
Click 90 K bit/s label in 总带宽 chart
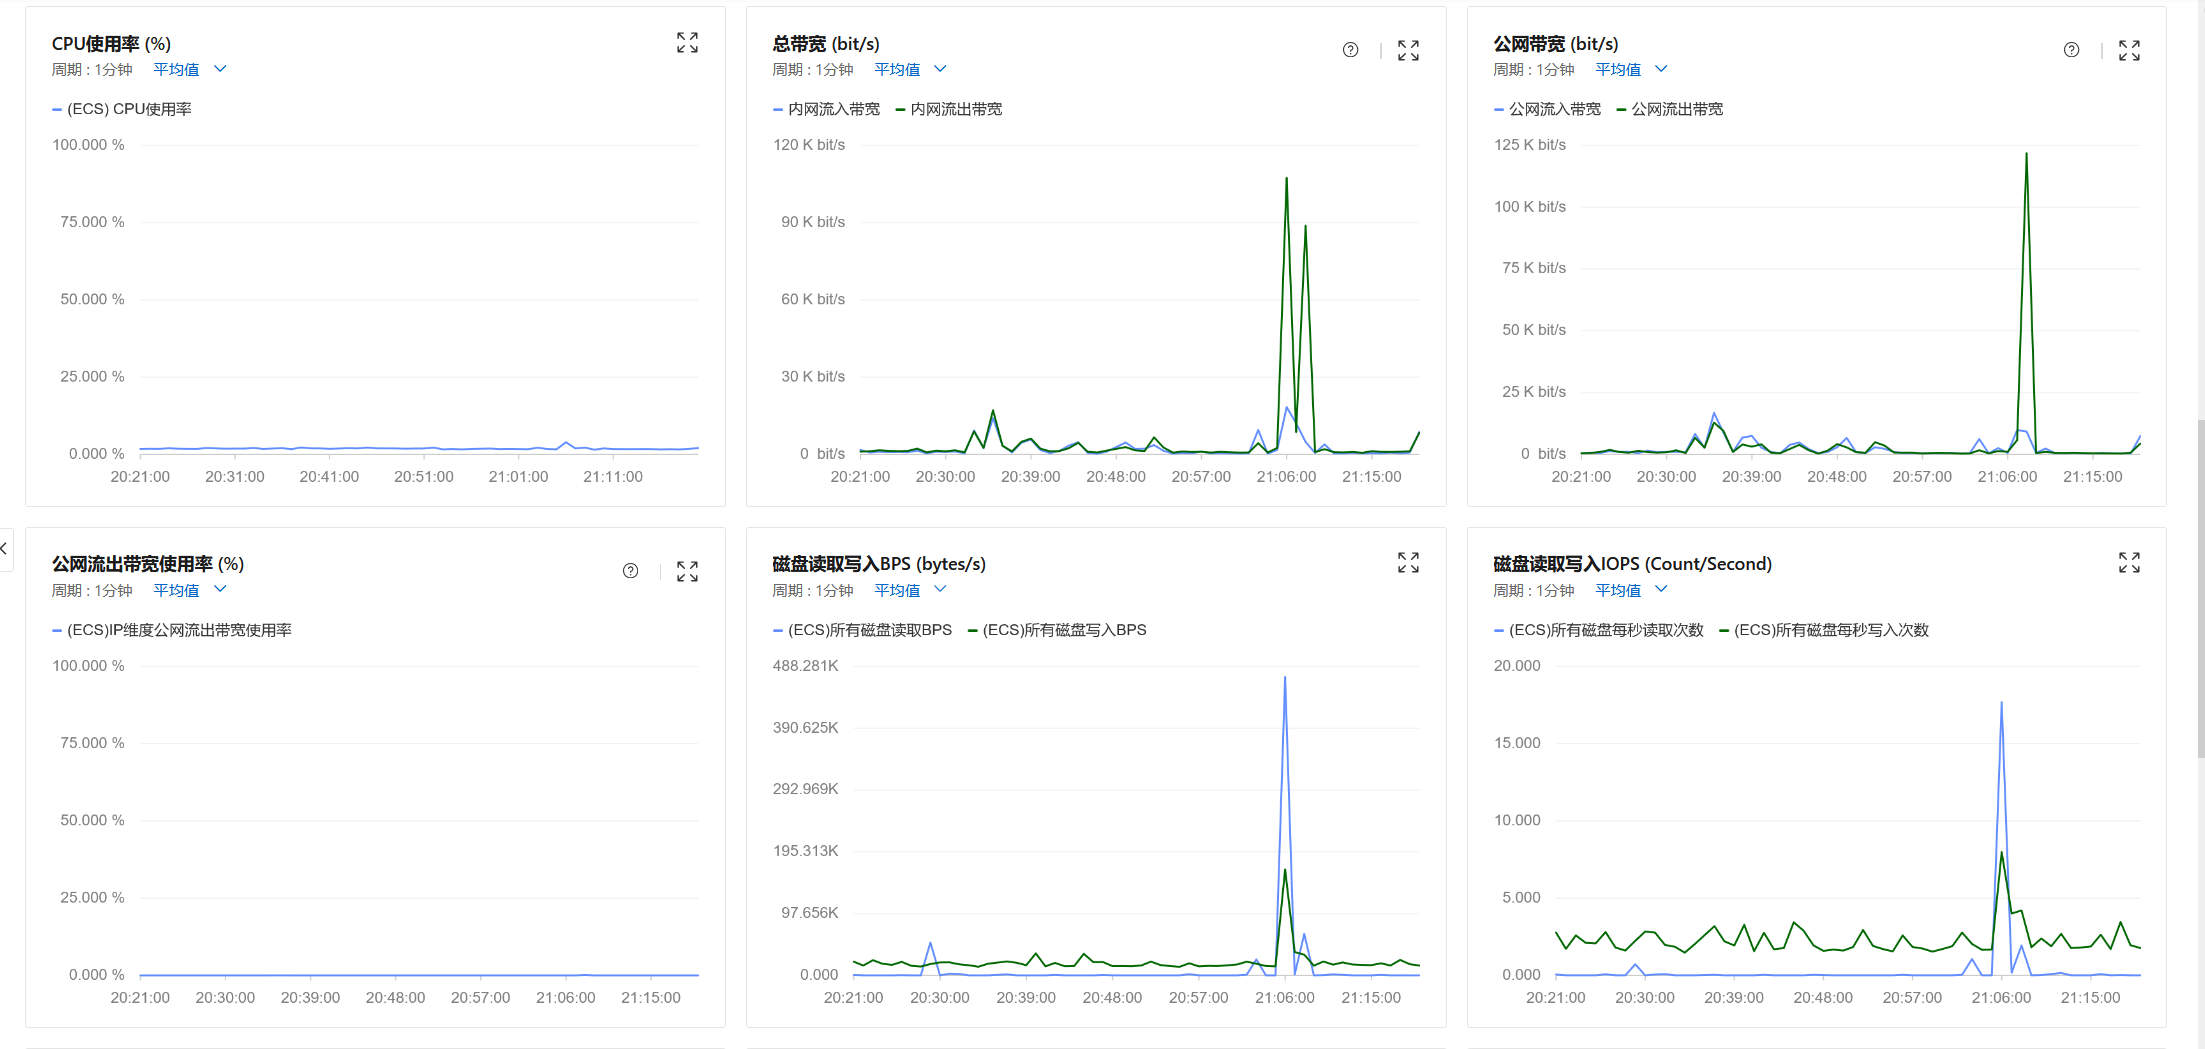[x=813, y=222]
